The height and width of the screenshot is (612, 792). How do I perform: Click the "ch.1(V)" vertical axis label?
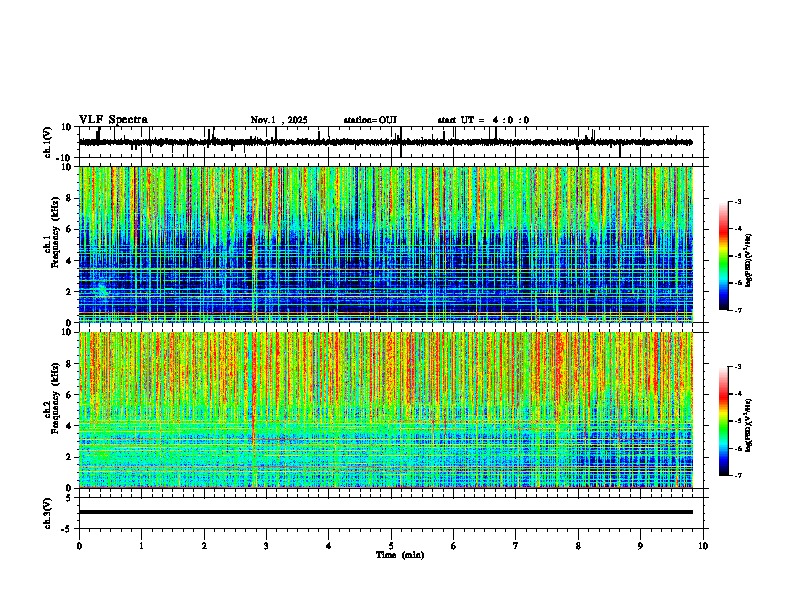[48, 142]
